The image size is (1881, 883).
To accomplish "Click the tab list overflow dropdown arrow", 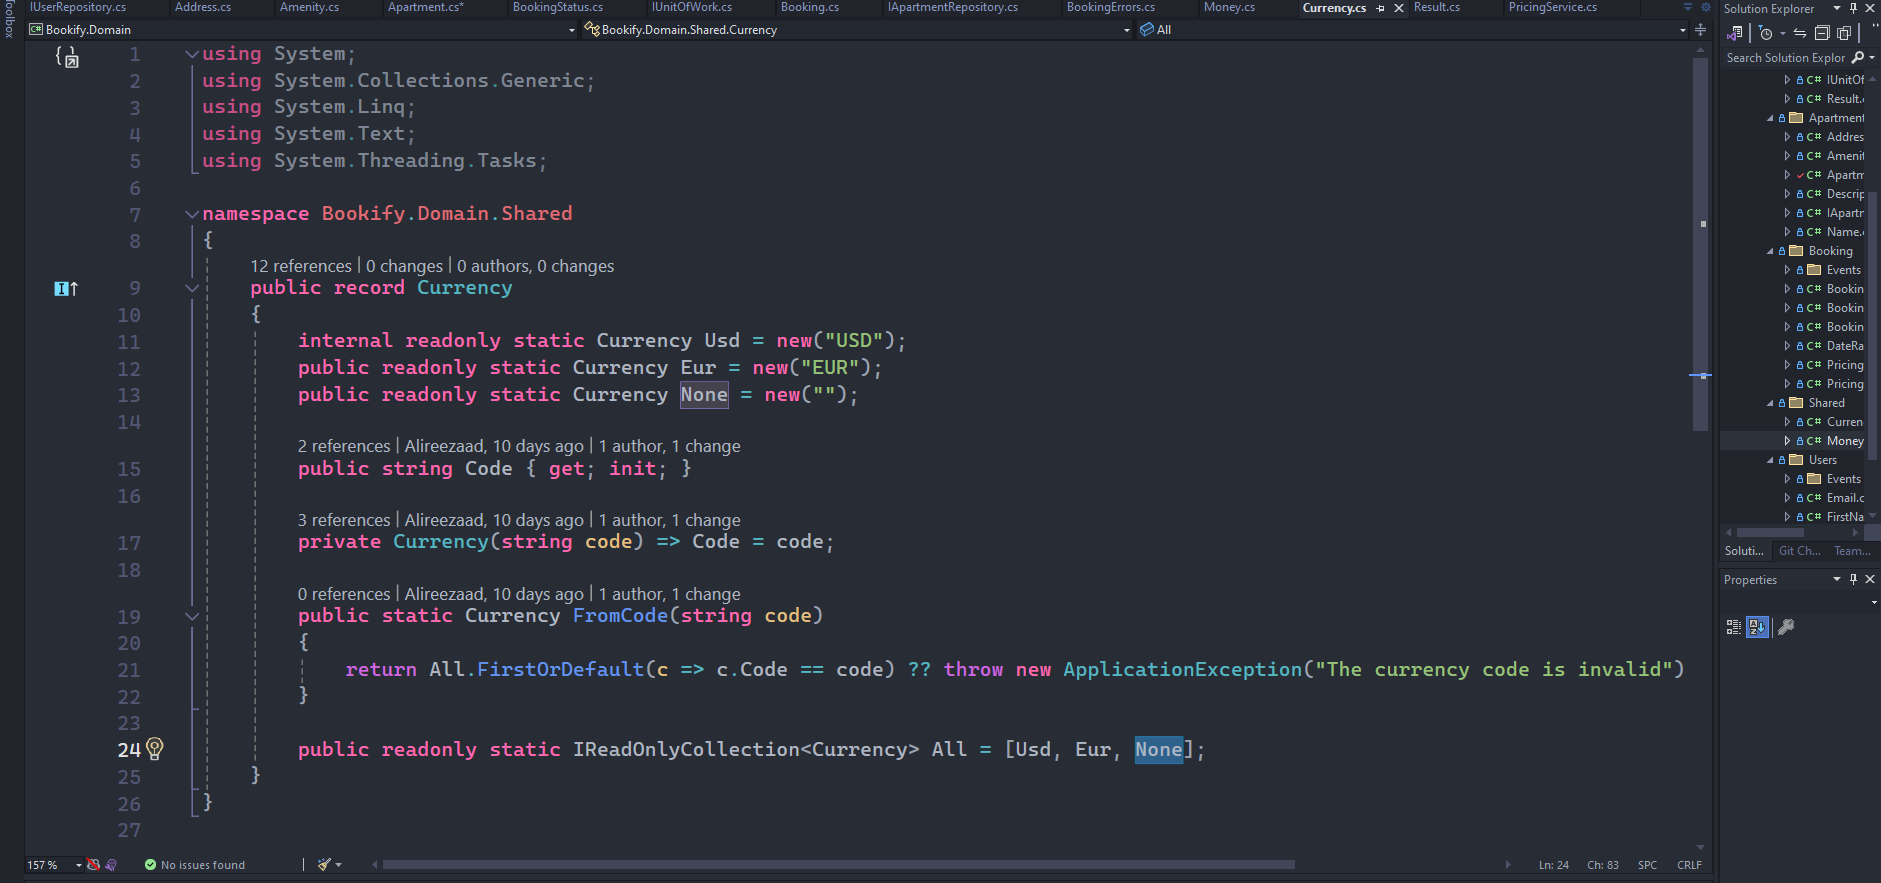I will coord(1688,7).
